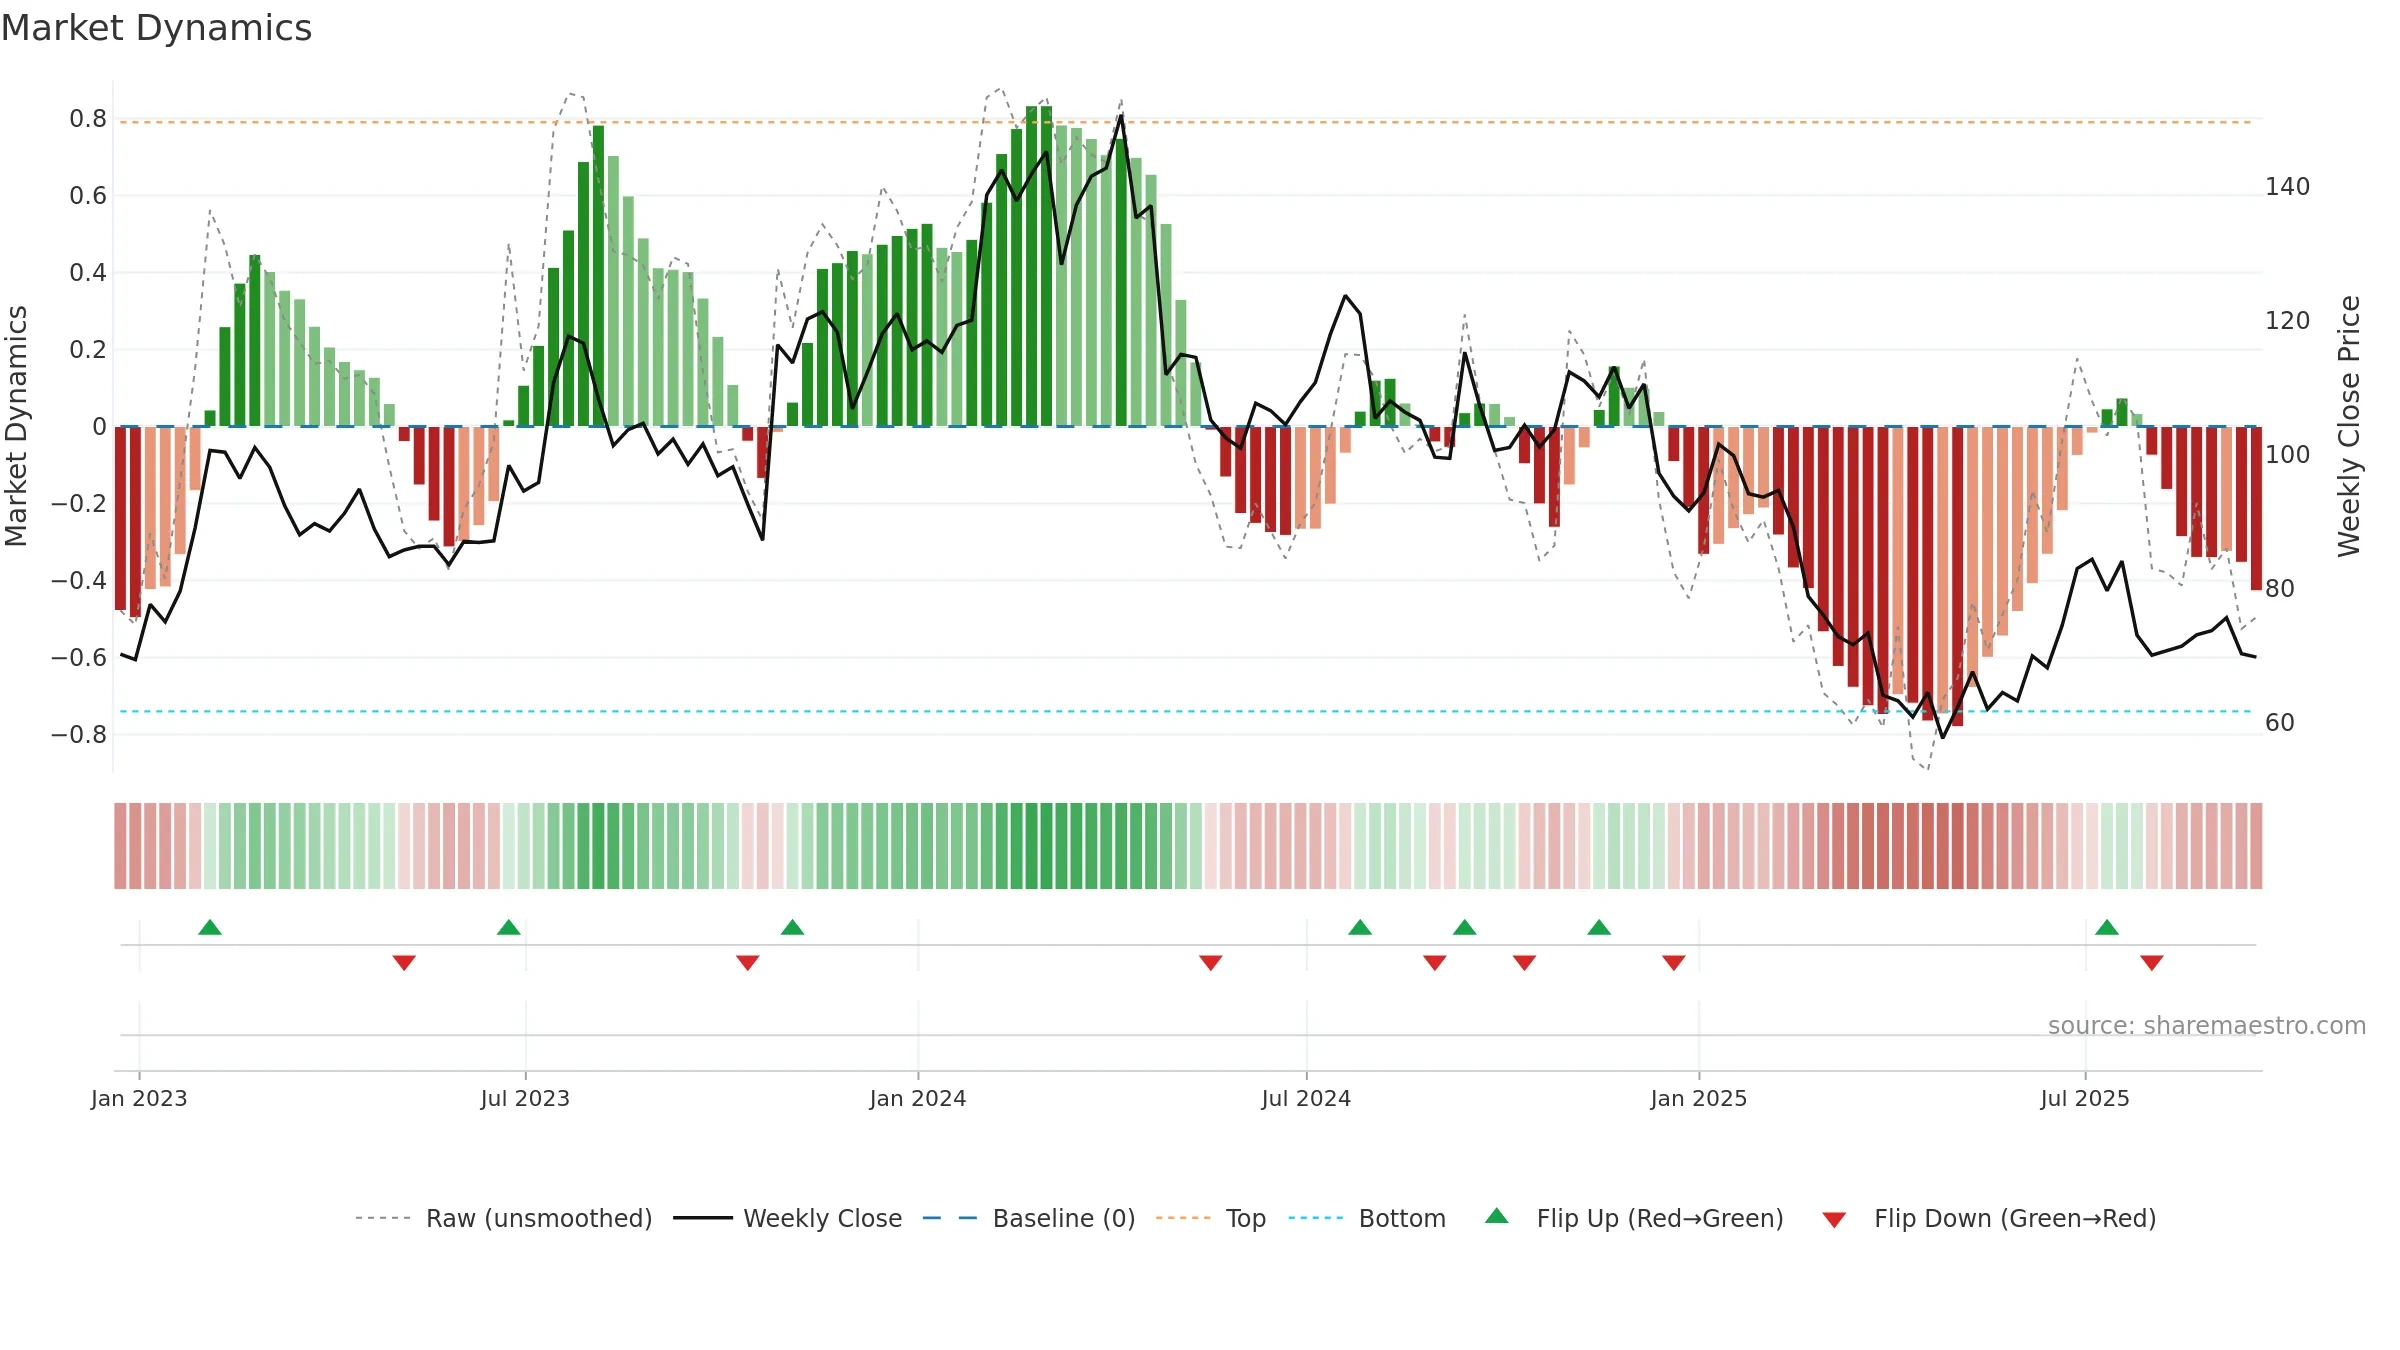Click the Market Dynamics chart title
Screen dimensions: 2400x1350
(x=157, y=28)
